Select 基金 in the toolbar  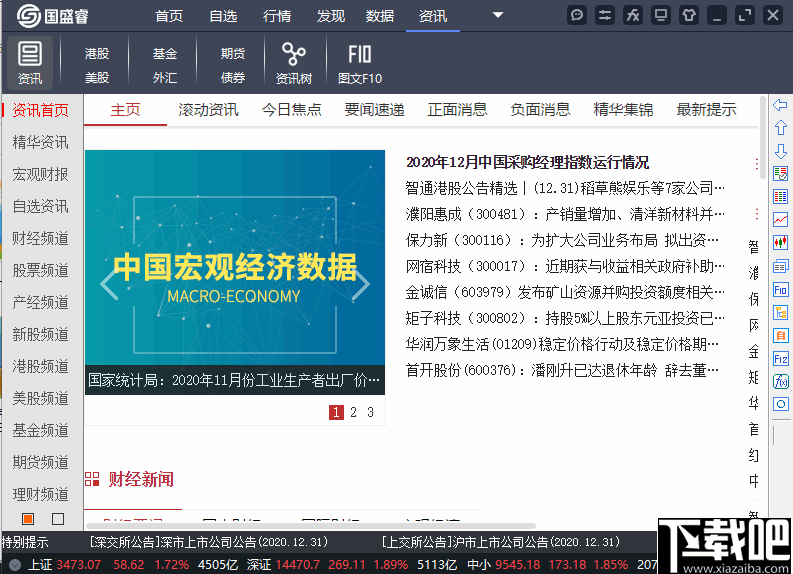click(165, 54)
